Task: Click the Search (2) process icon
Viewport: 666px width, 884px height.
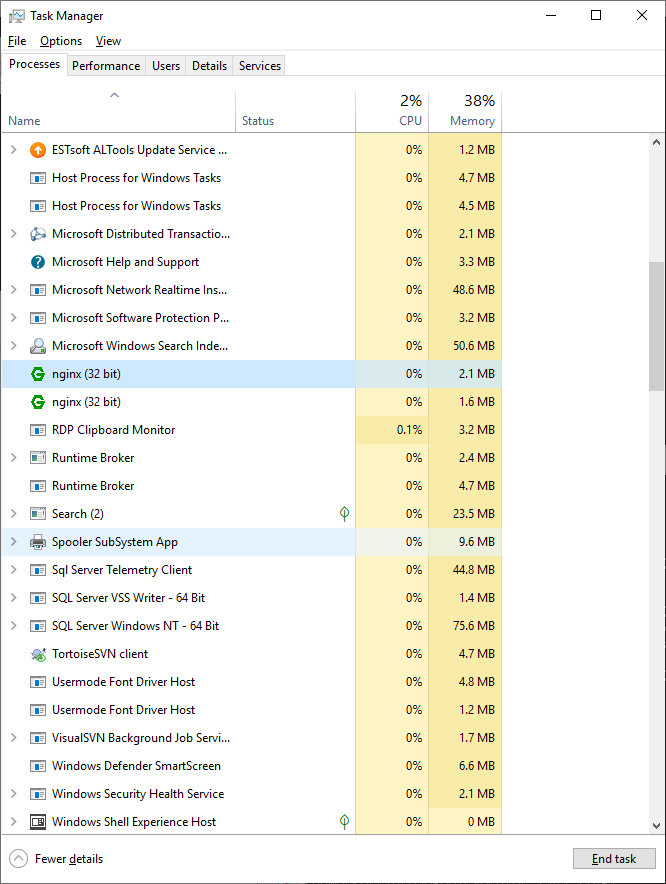Action: tap(38, 514)
